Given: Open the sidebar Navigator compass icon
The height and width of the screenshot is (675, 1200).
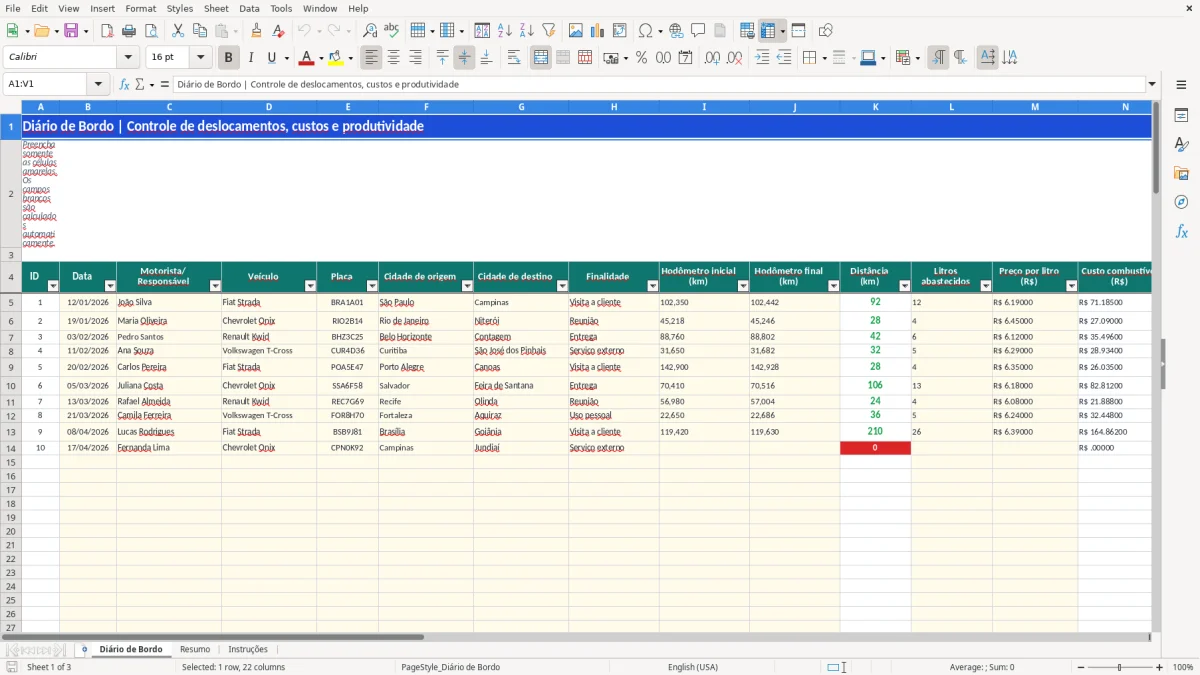Looking at the screenshot, I should [1181, 202].
